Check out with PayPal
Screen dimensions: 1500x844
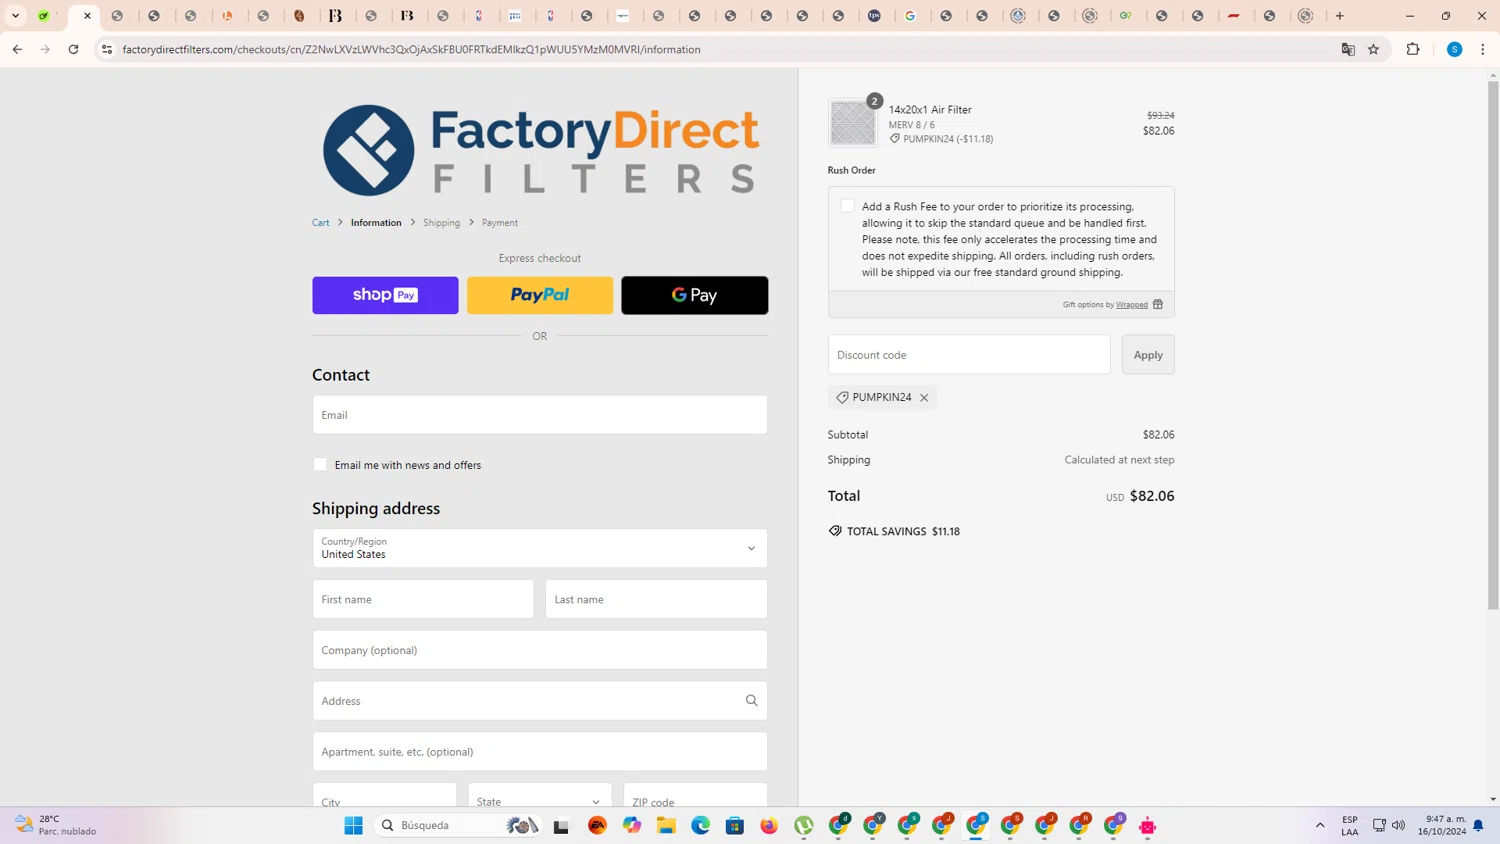(x=540, y=295)
